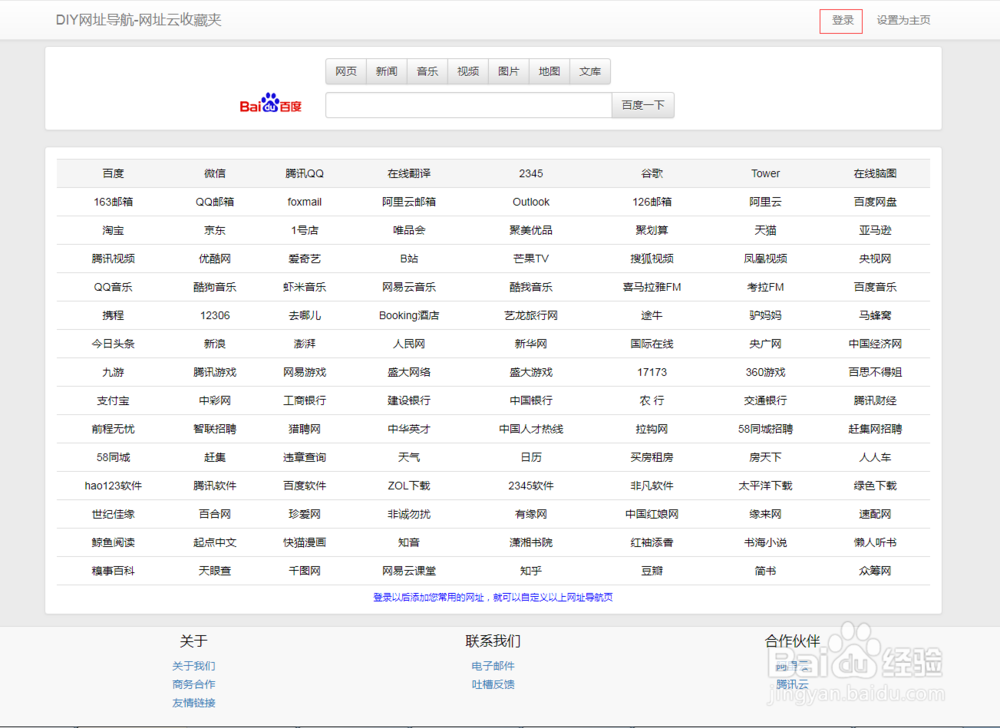Open the 芒果TV link
1000x728 pixels.
(531, 259)
